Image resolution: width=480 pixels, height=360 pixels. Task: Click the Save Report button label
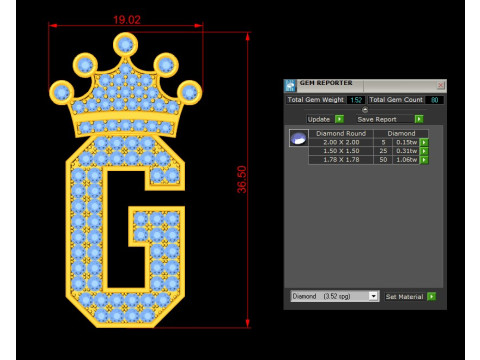click(377, 119)
